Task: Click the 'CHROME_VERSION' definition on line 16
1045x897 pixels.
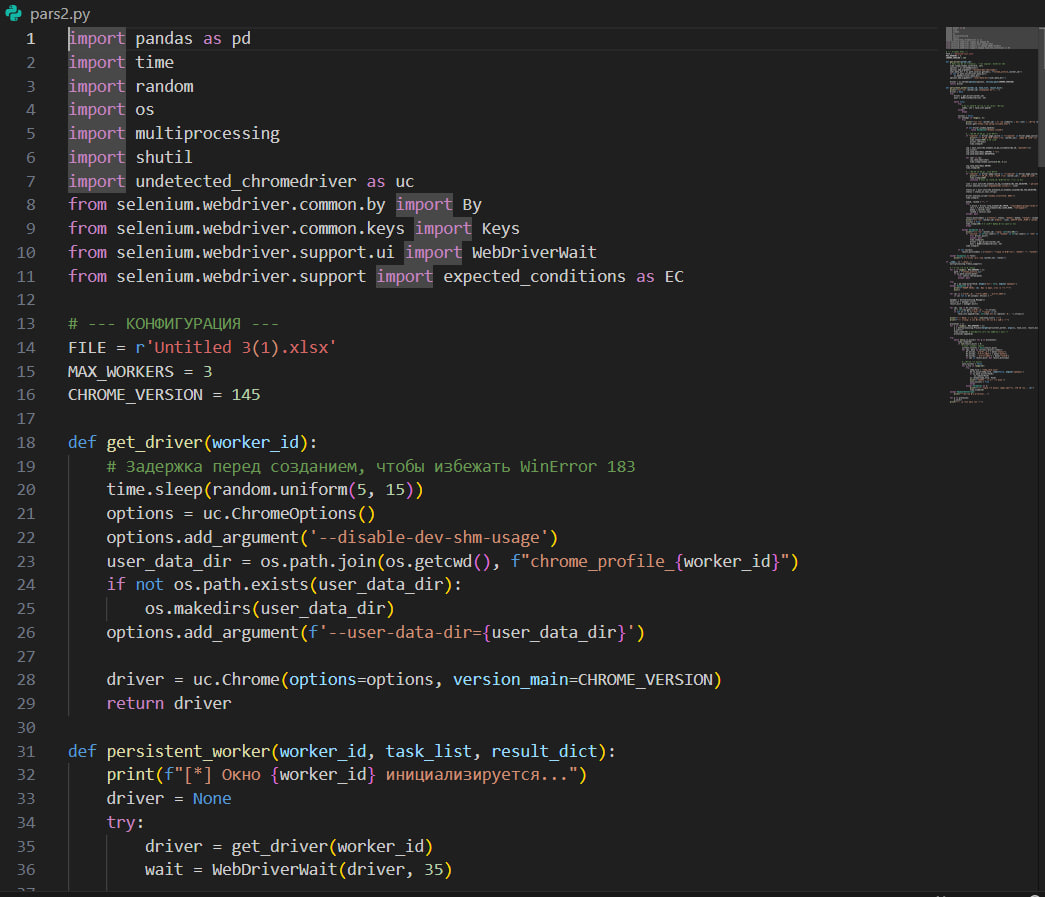Action: pos(135,395)
